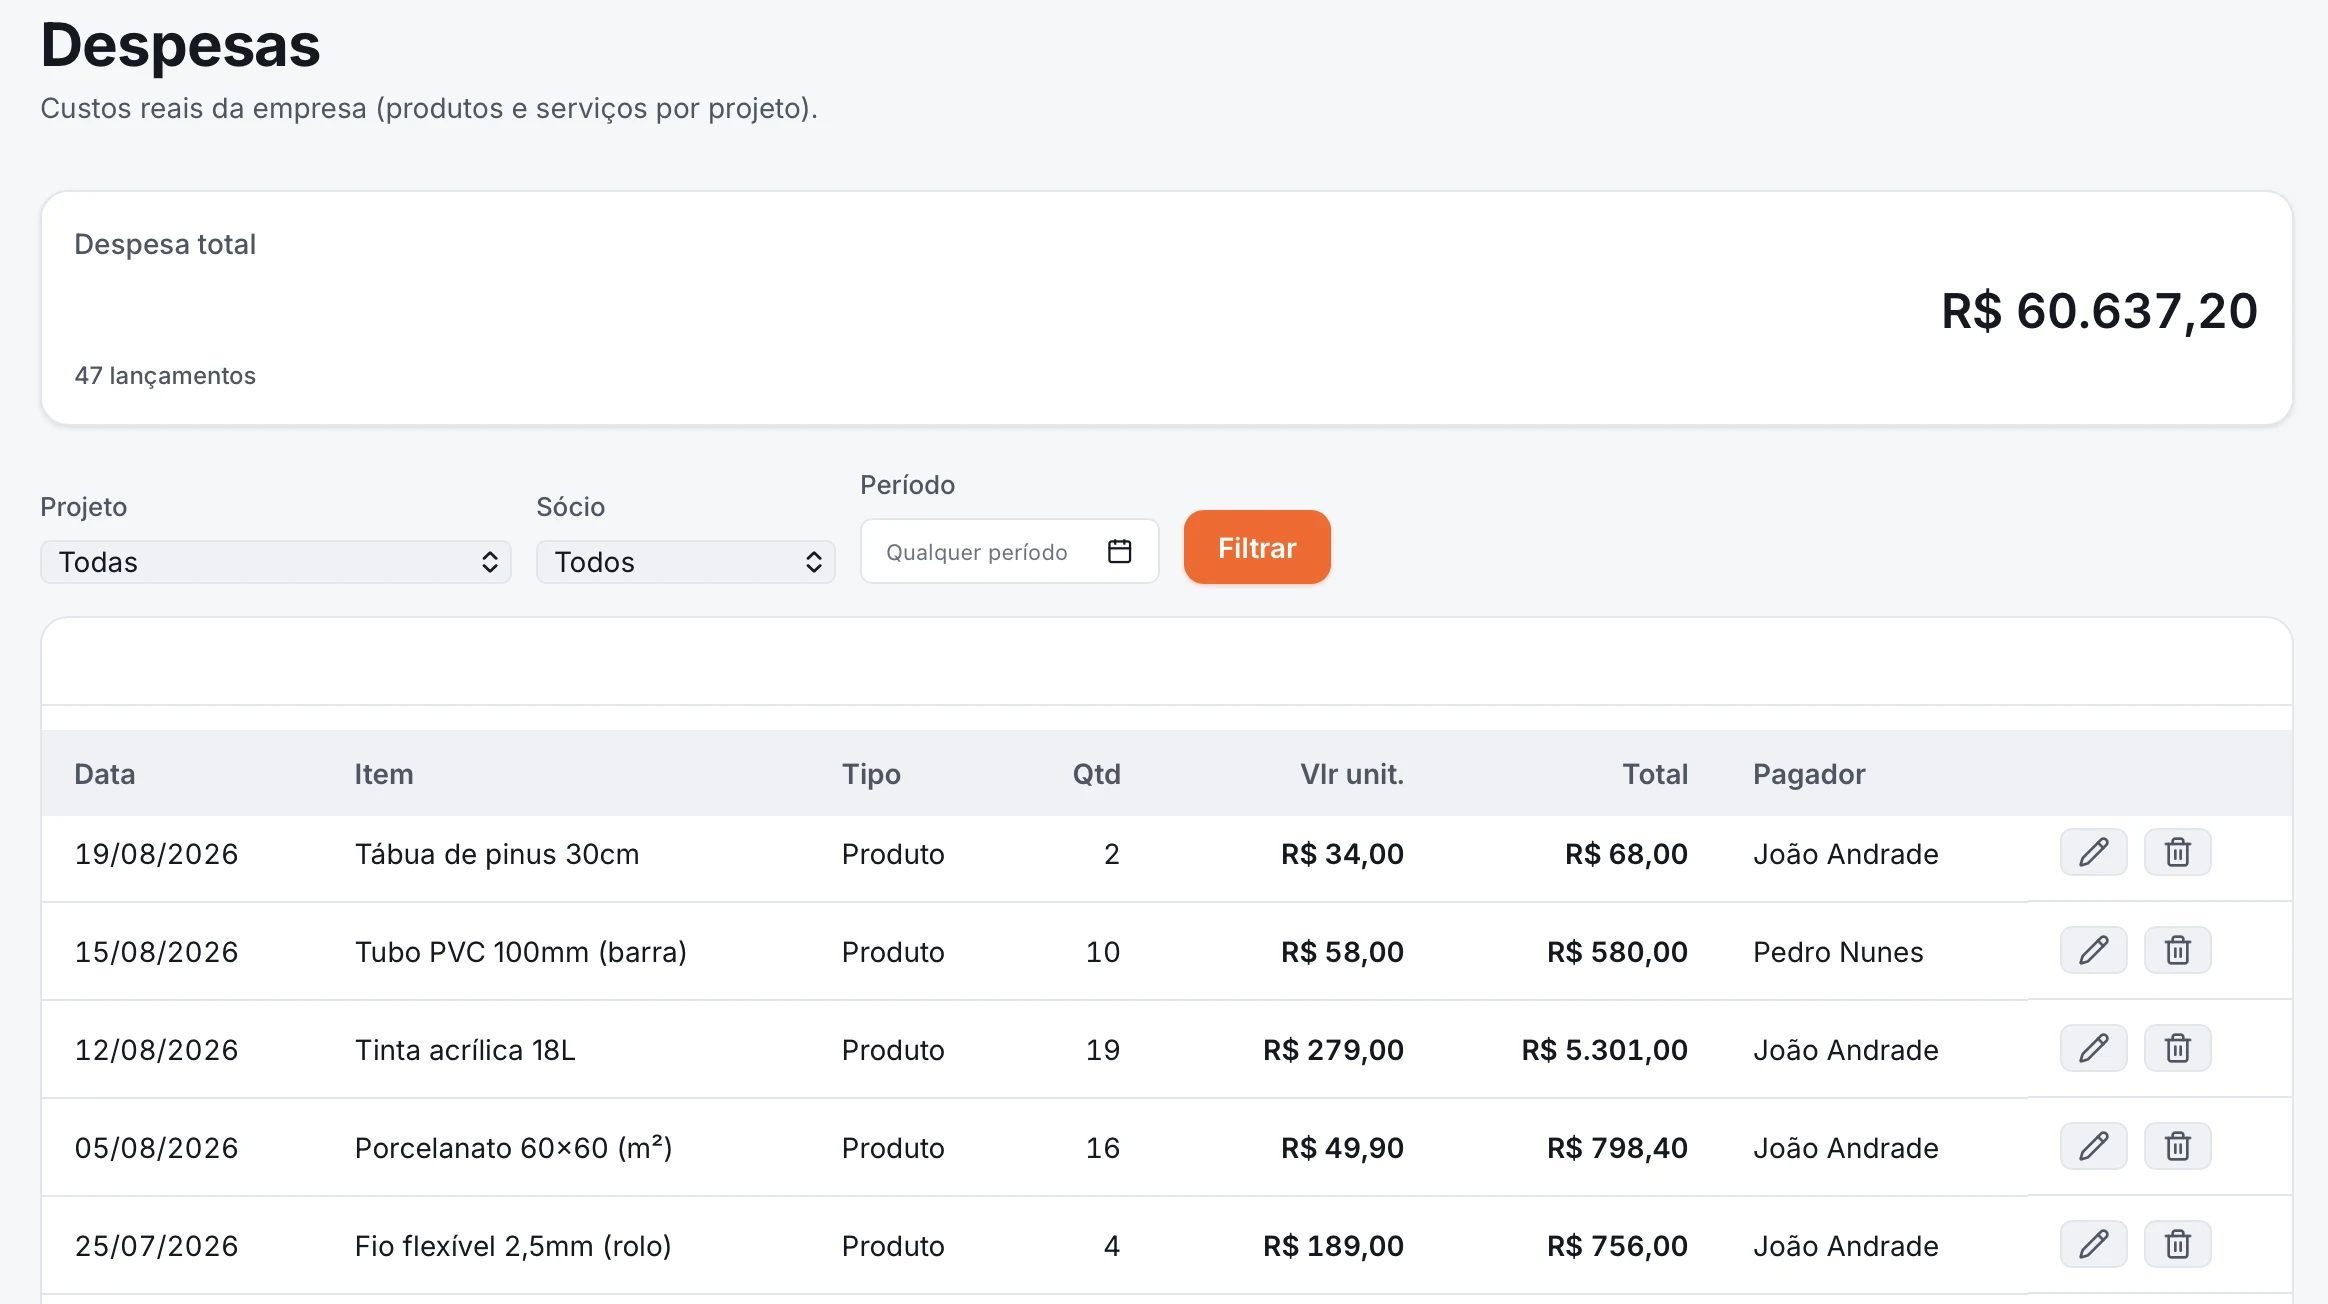Viewport: 2328px width, 1304px height.
Task: Delete the Tinta acrílica 18L row
Action: pos(2177,1049)
